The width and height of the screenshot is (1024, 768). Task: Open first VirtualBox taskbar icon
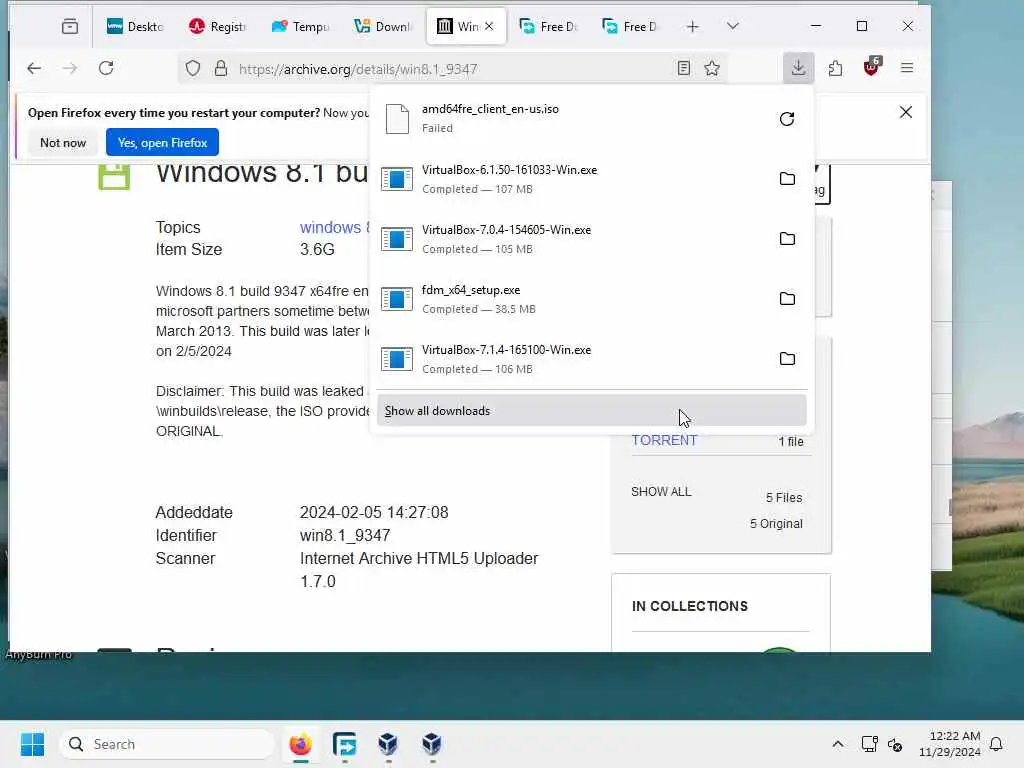388,744
